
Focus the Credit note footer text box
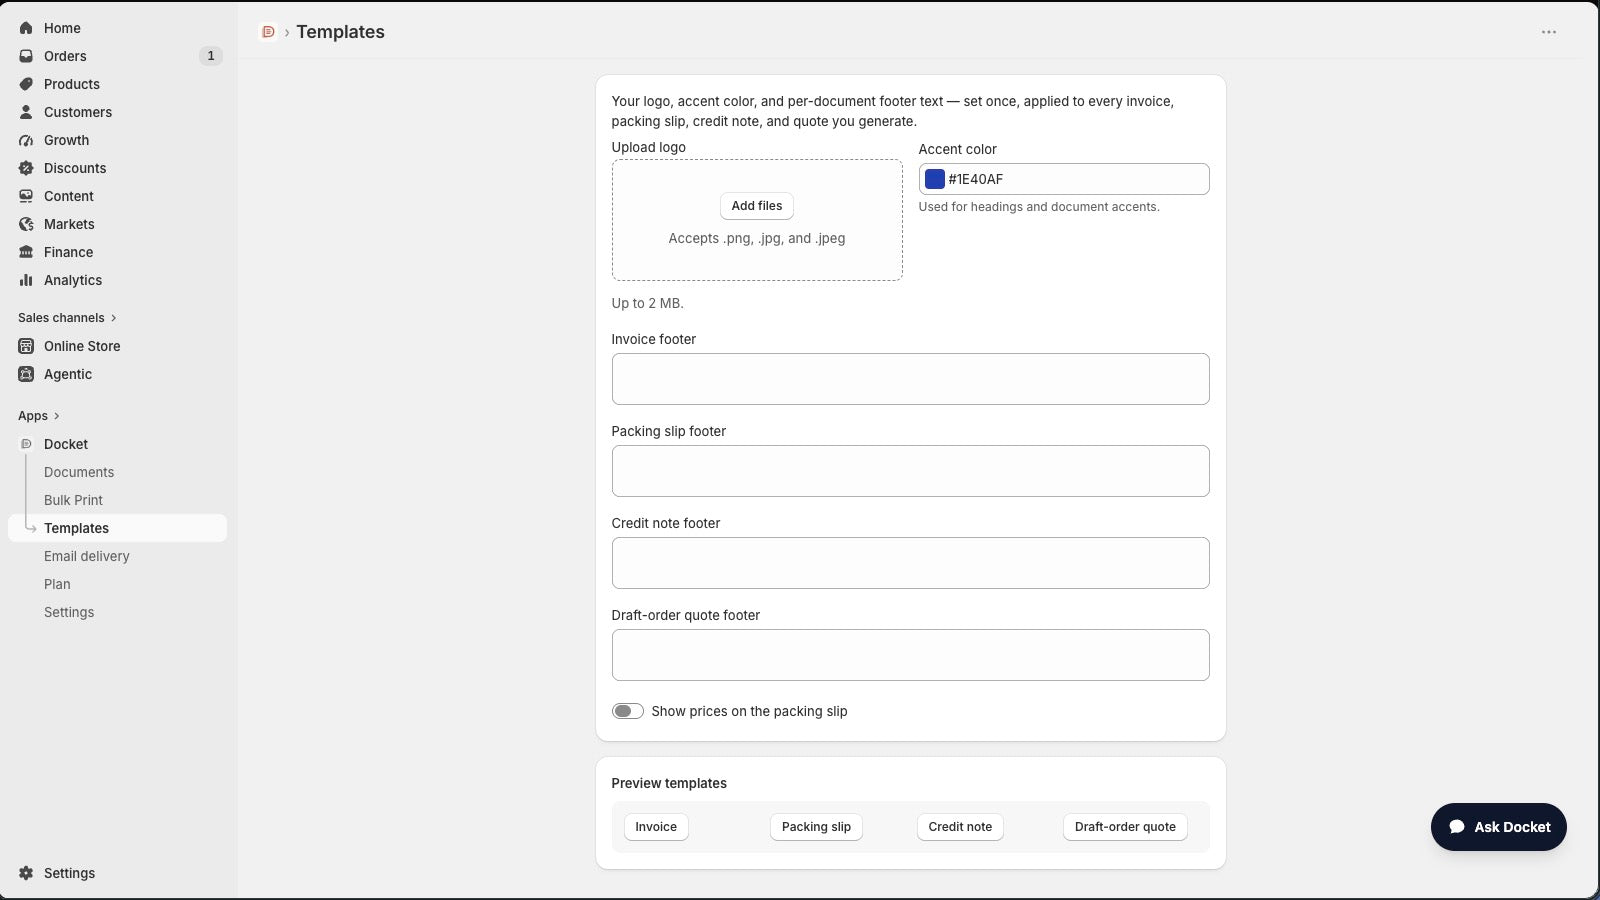pos(911,563)
